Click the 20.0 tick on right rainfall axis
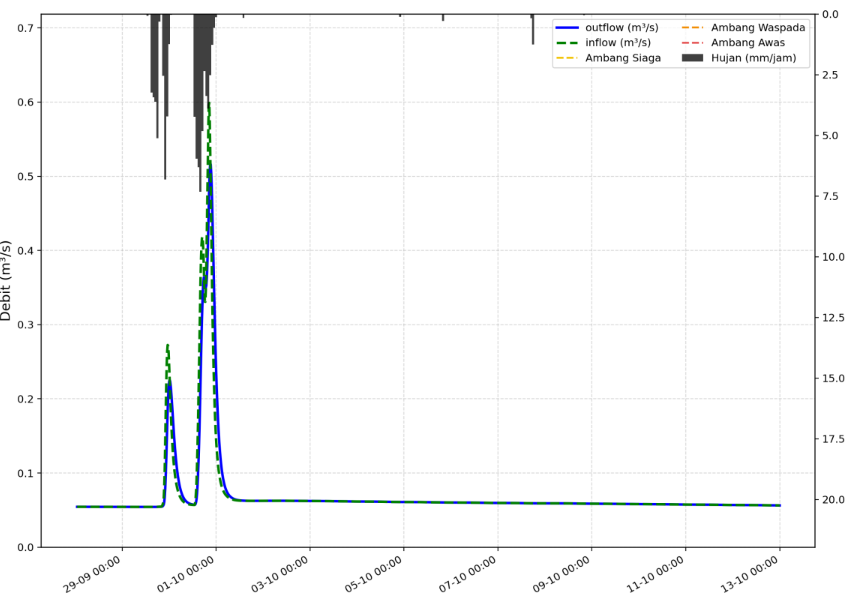The height and width of the screenshot is (605, 847). [x=832, y=499]
